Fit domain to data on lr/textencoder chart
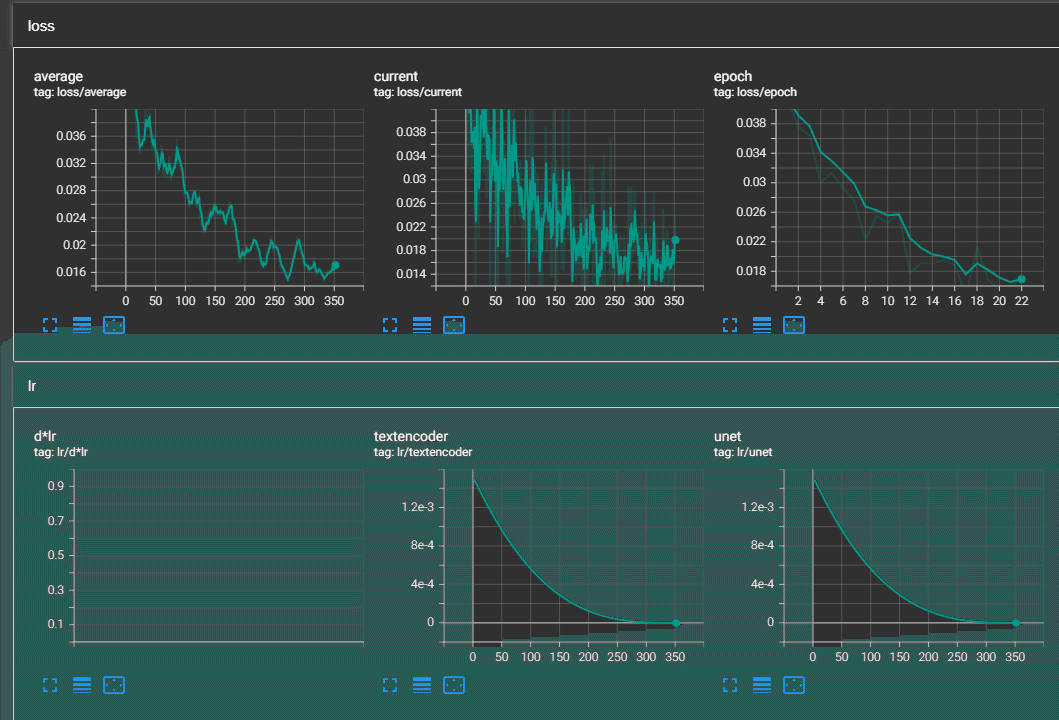The image size is (1059, 720). [x=454, y=685]
